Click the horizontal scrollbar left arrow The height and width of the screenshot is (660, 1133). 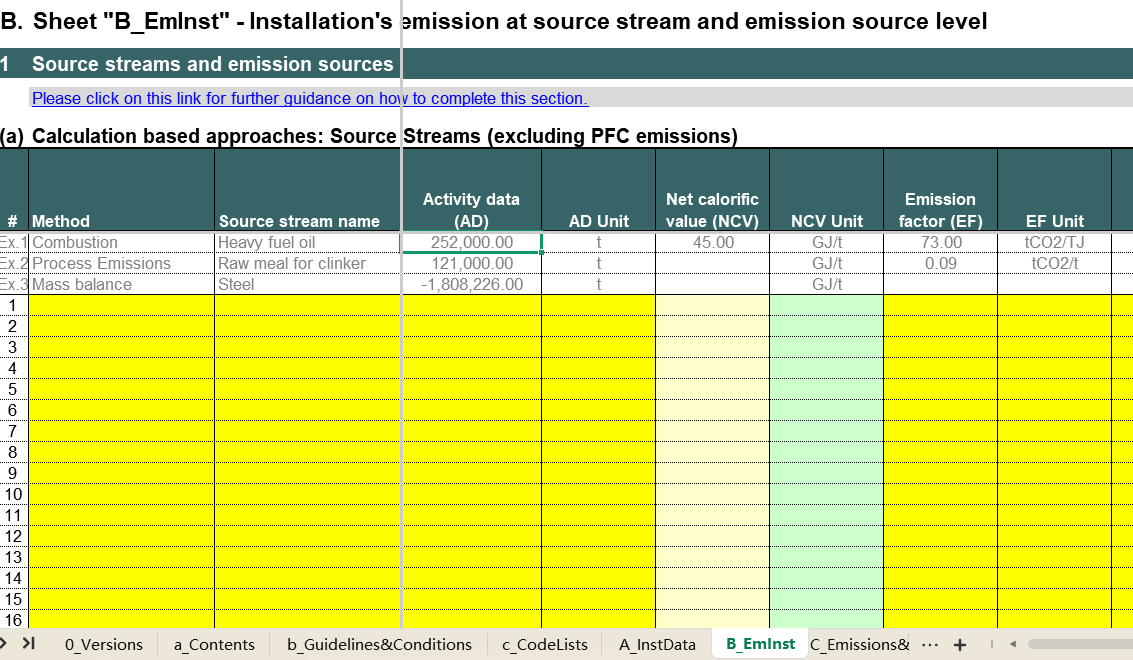tap(1012, 644)
